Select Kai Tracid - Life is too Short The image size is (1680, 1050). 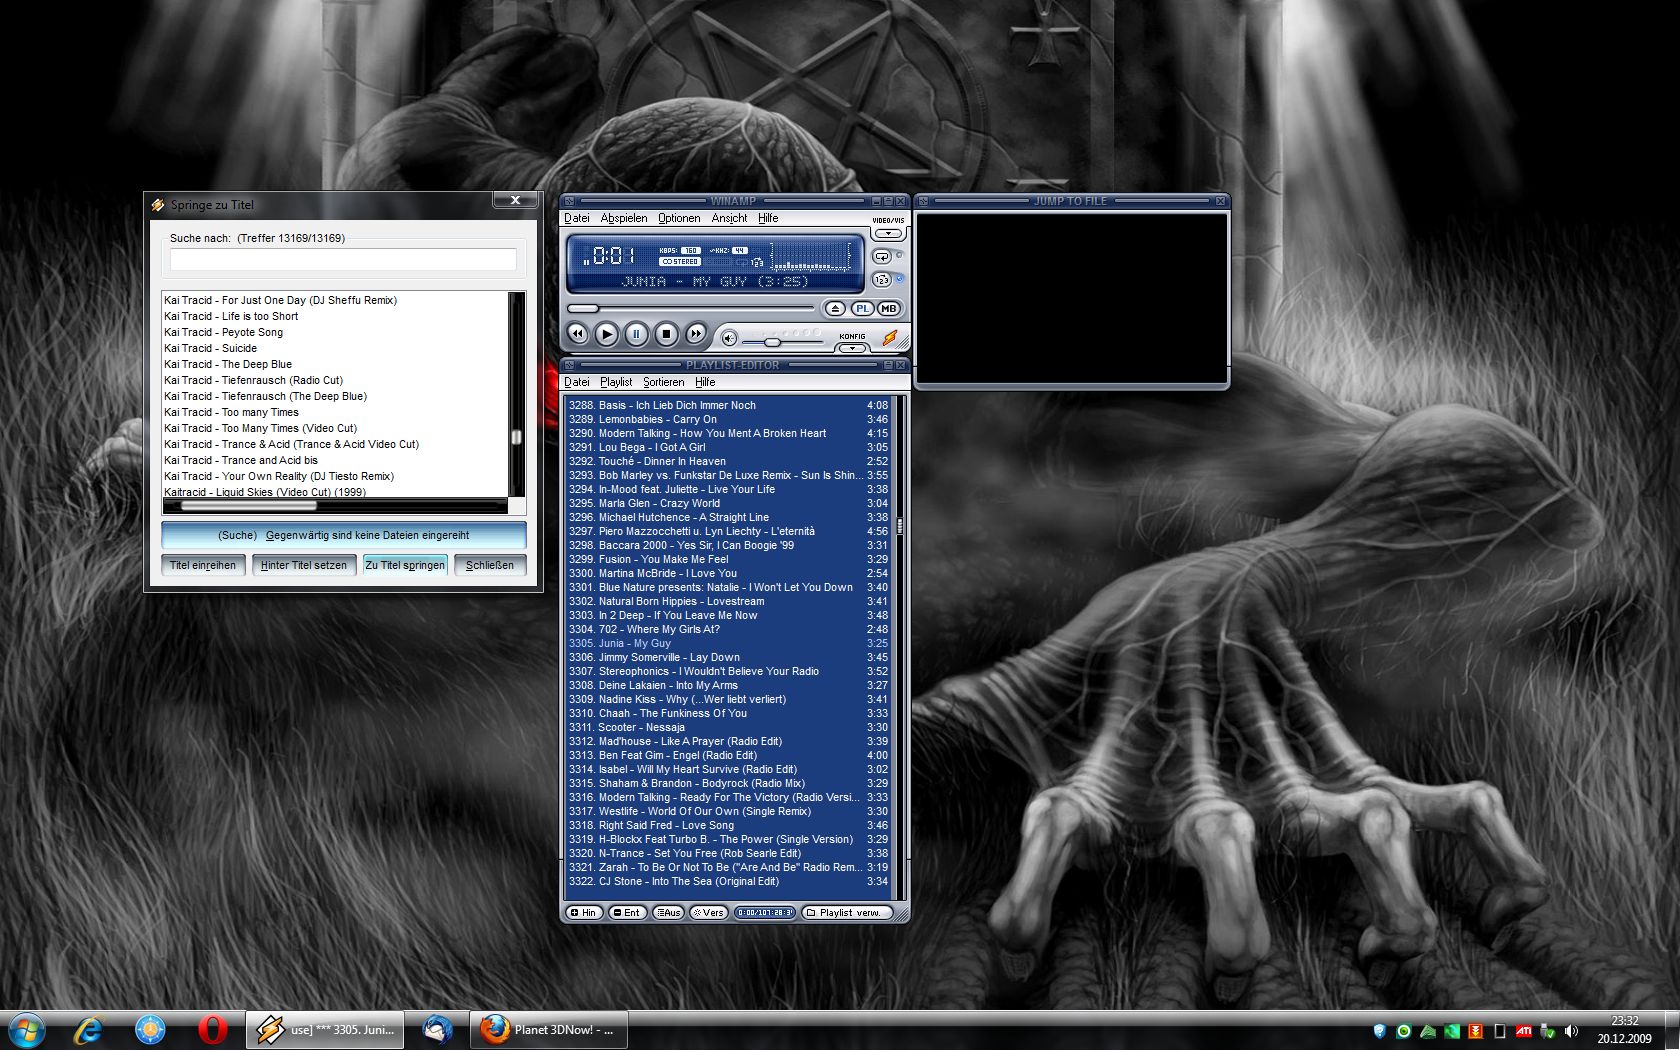coord(335,316)
